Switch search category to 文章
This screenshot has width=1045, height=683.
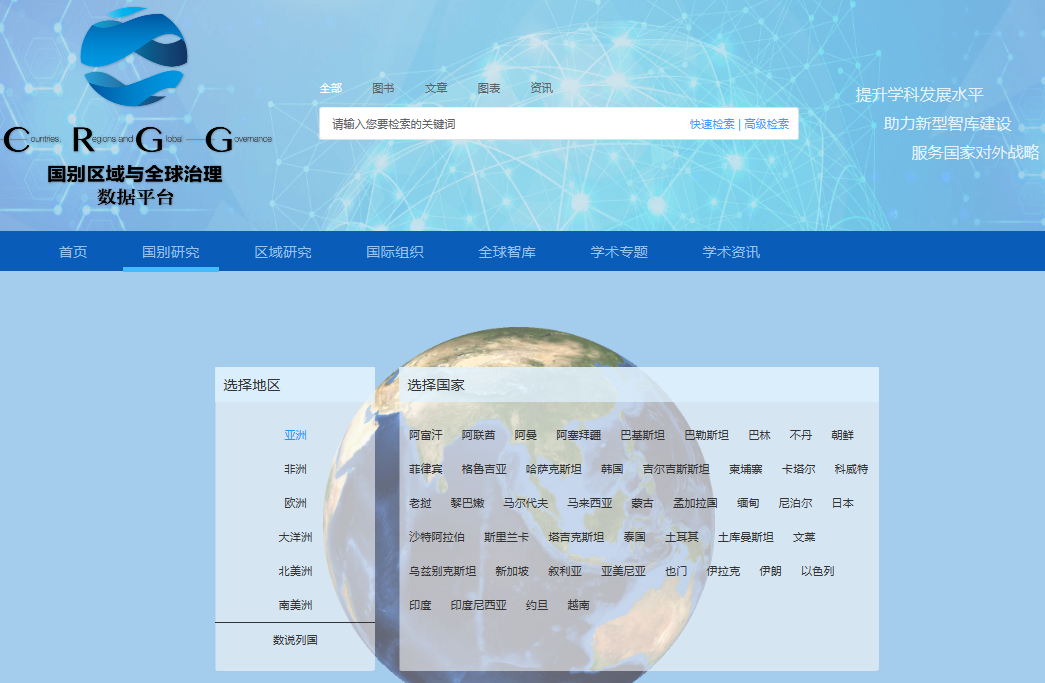(x=436, y=88)
